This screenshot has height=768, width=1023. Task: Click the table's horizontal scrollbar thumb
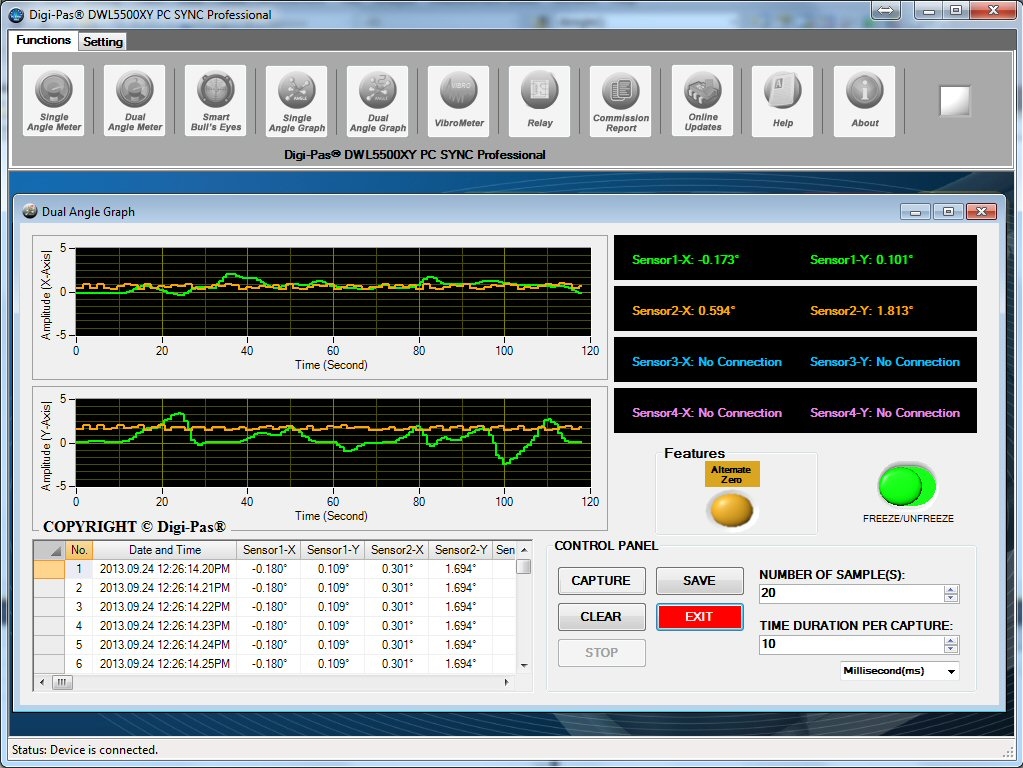click(x=62, y=683)
